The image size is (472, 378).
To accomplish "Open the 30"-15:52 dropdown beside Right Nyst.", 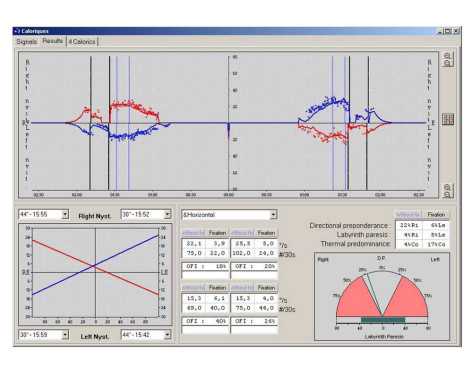I will pyautogui.click(x=167, y=214).
